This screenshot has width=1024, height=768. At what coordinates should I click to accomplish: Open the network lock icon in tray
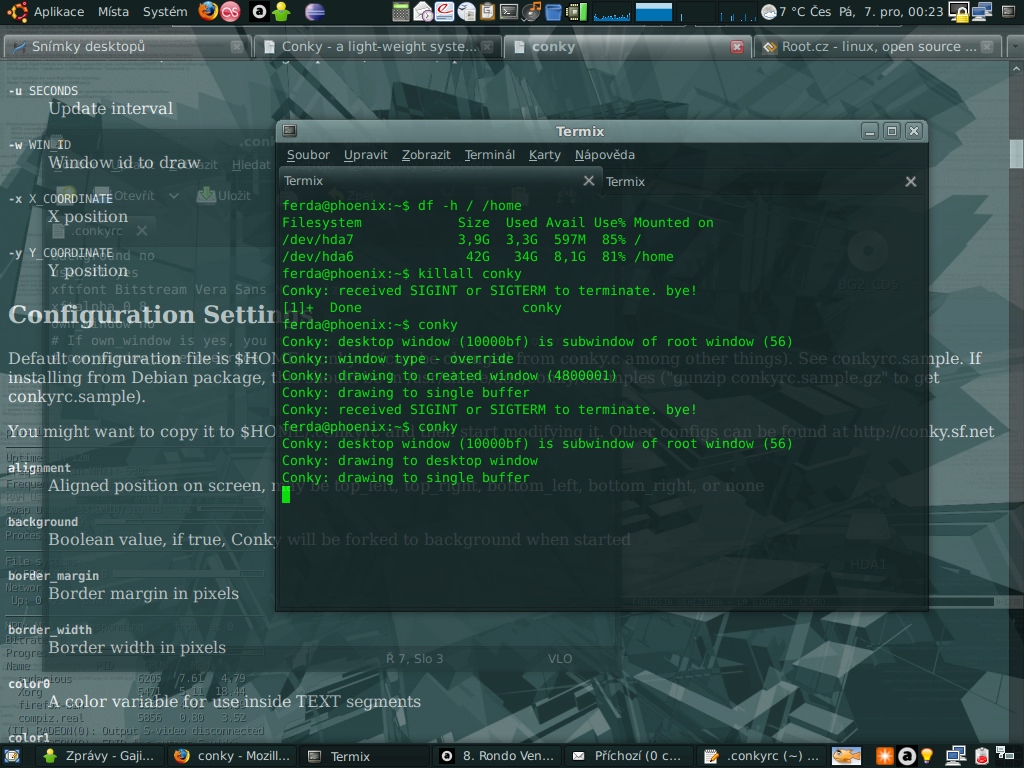click(x=959, y=12)
